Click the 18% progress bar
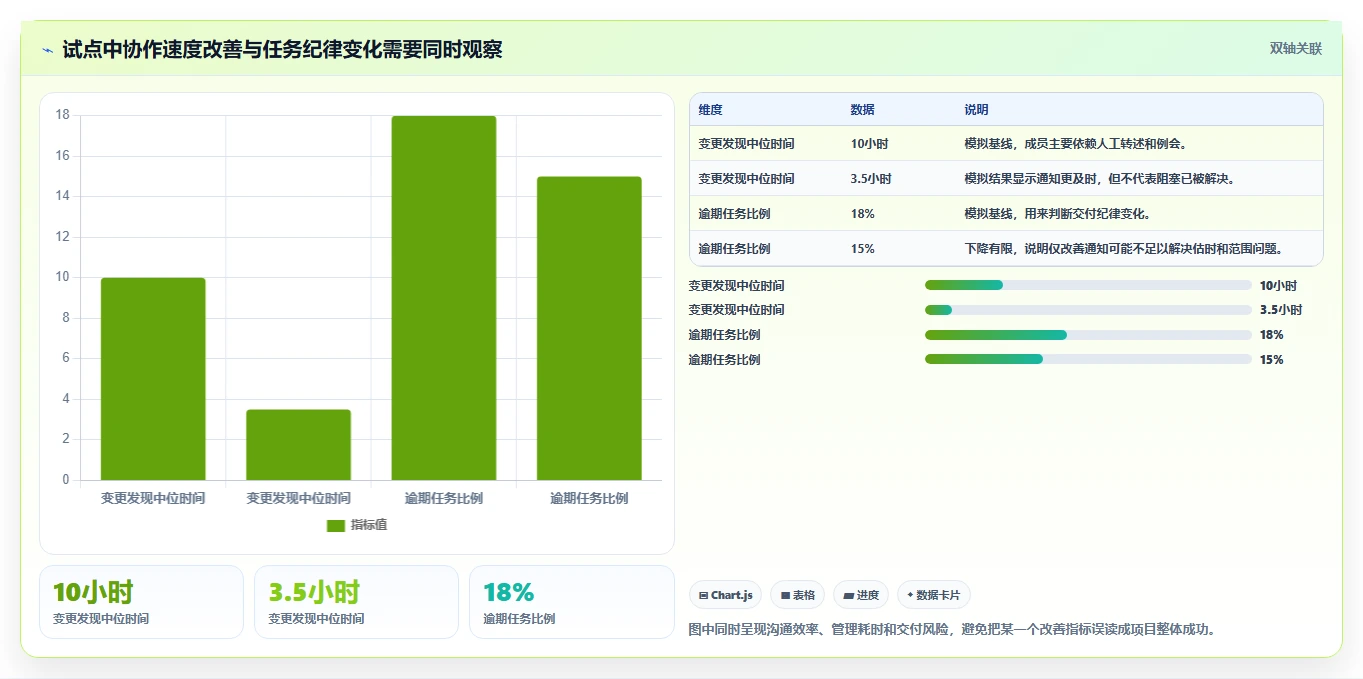 [x=1088, y=335]
